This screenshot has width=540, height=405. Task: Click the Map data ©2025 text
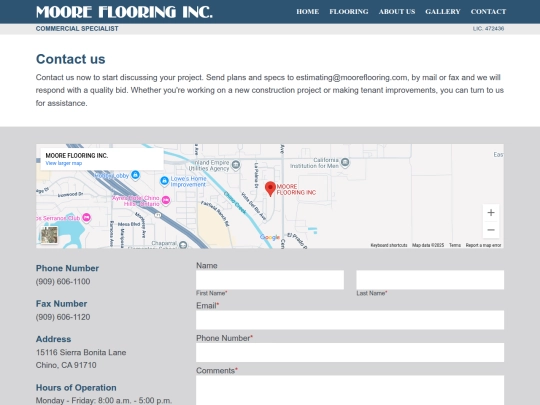click(428, 245)
